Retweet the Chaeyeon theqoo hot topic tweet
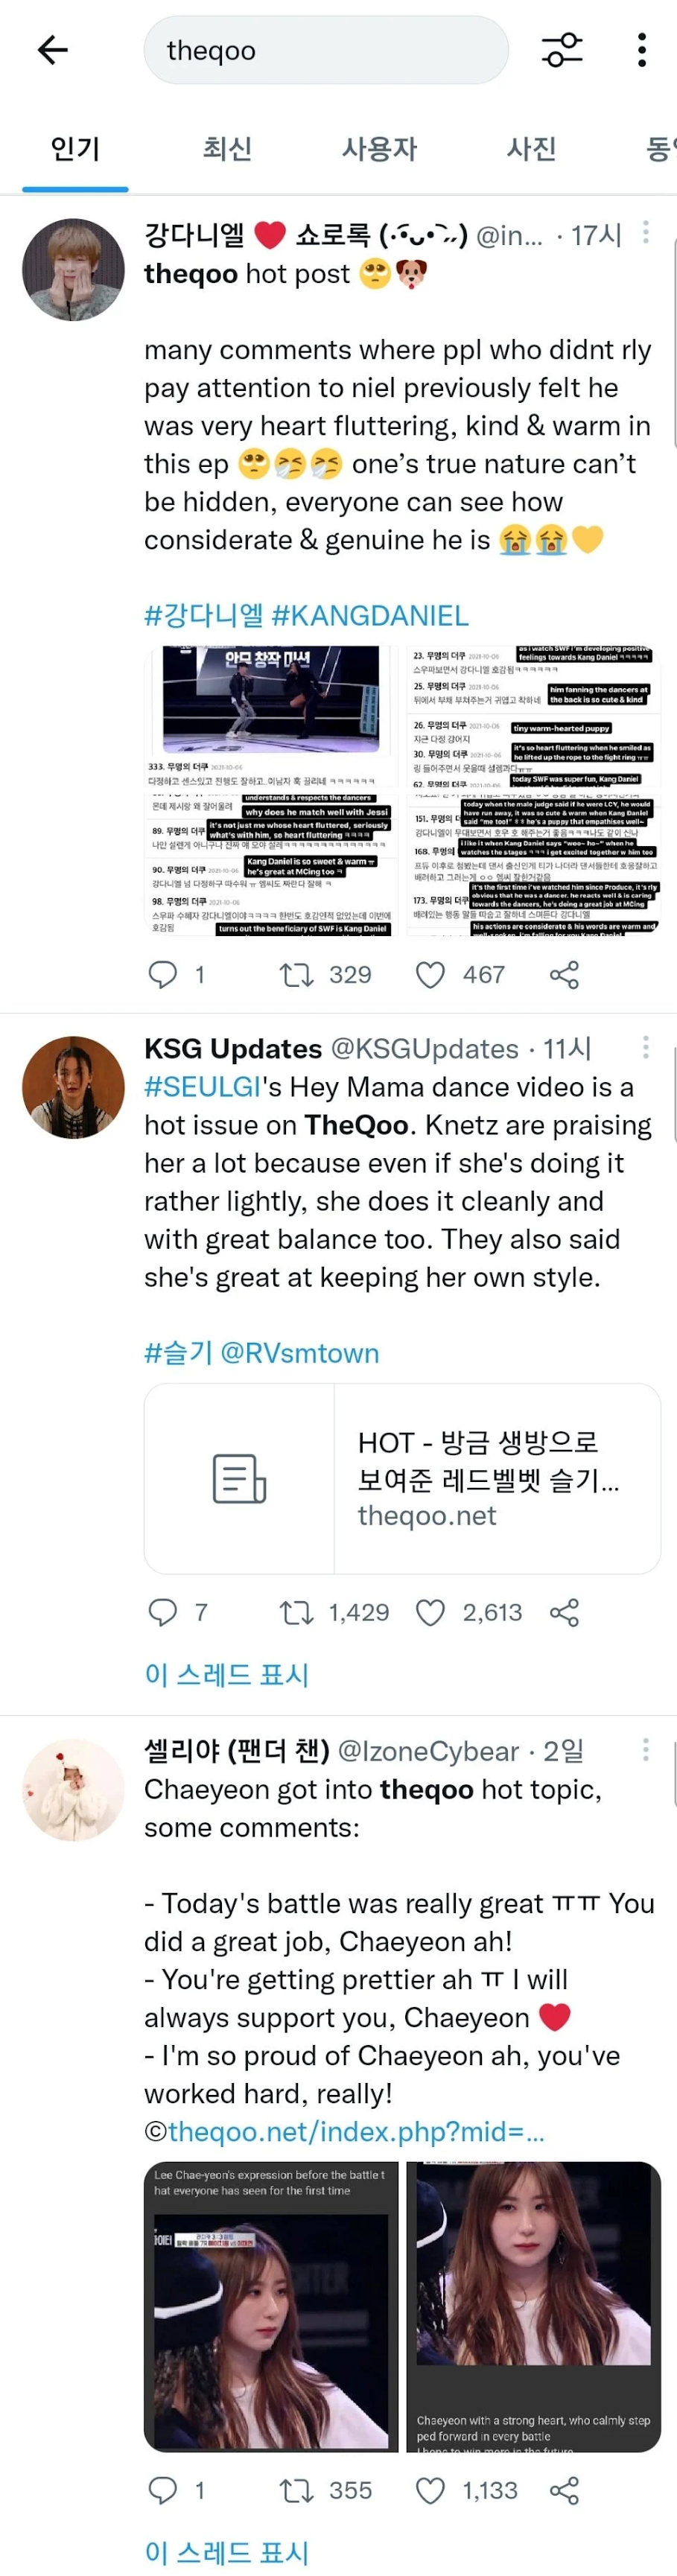The image size is (677, 2576). pos(296,2489)
